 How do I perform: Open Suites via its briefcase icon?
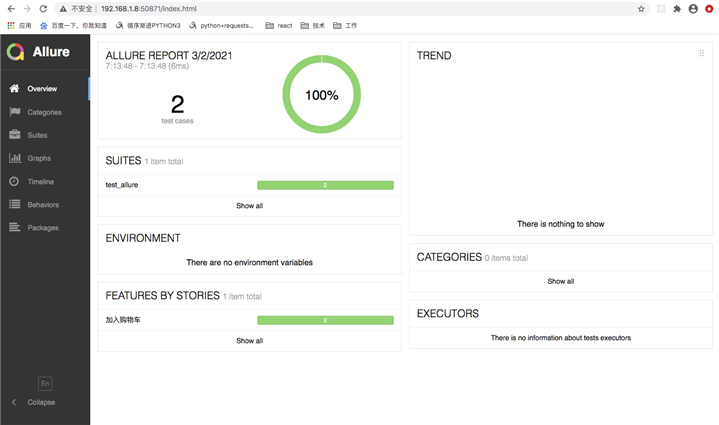coord(15,134)
